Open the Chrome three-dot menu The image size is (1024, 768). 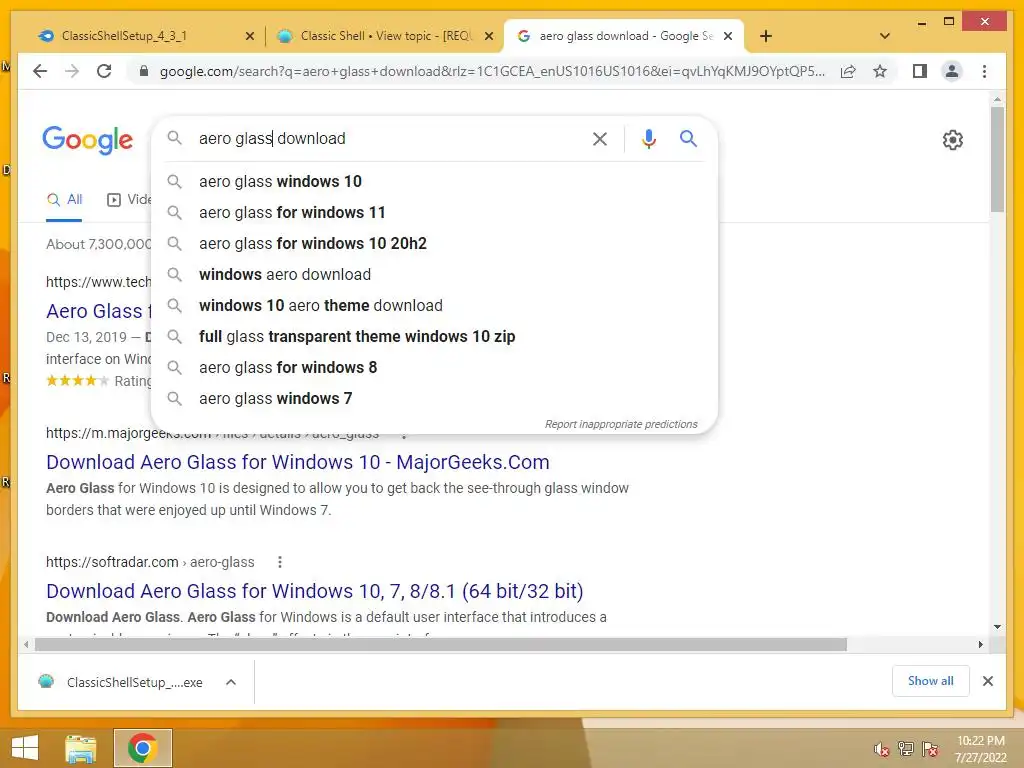(984, 71)
